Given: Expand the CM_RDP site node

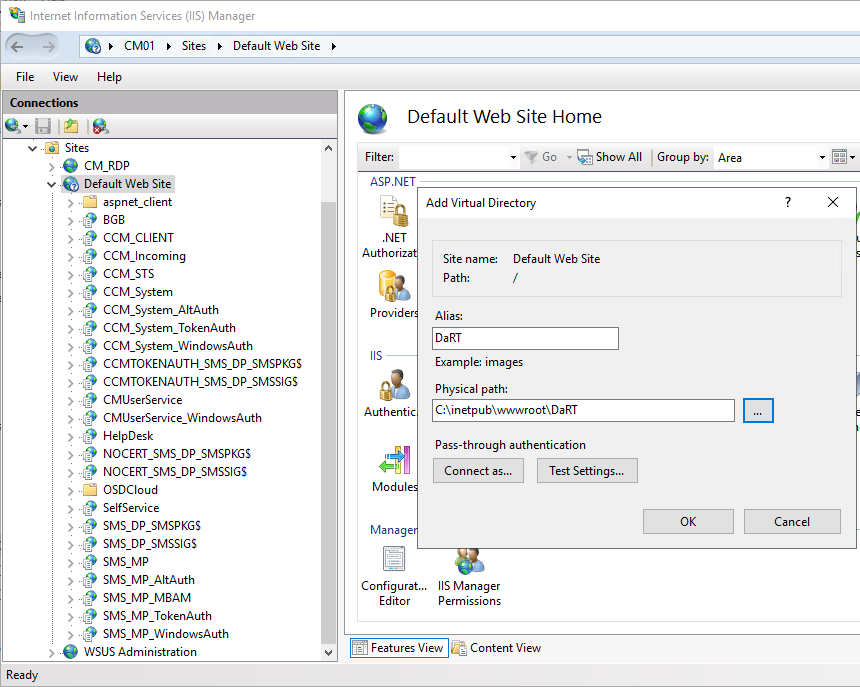Looking at the screenshot, I should click(52, 166).
